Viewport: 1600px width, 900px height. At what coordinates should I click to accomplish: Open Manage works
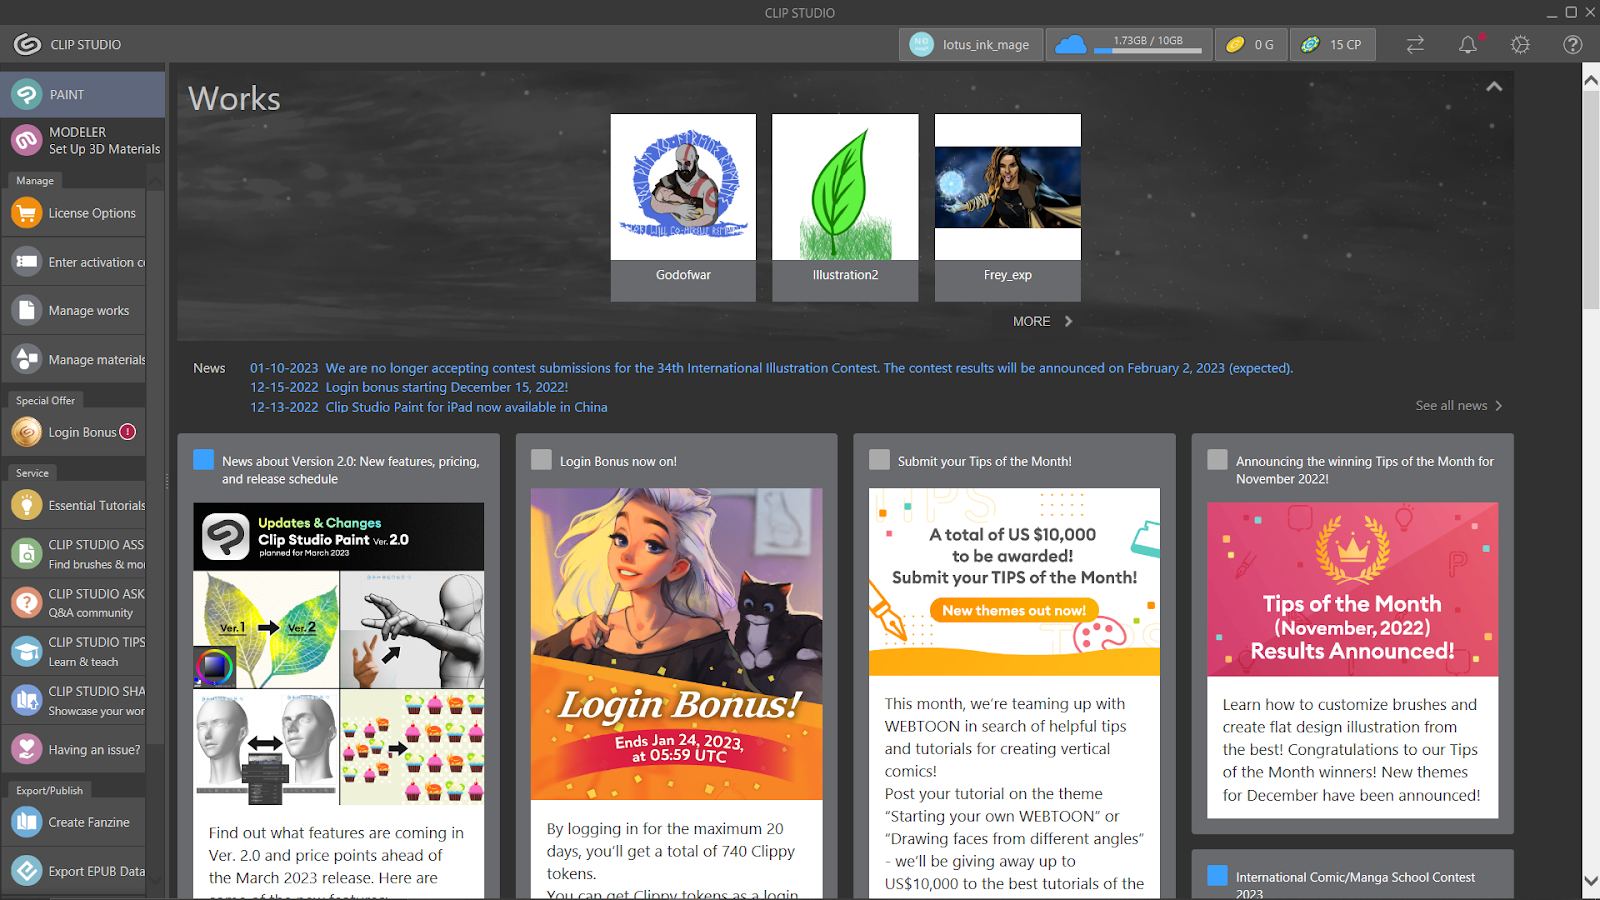pyautogui.click(x=74, y=311)
